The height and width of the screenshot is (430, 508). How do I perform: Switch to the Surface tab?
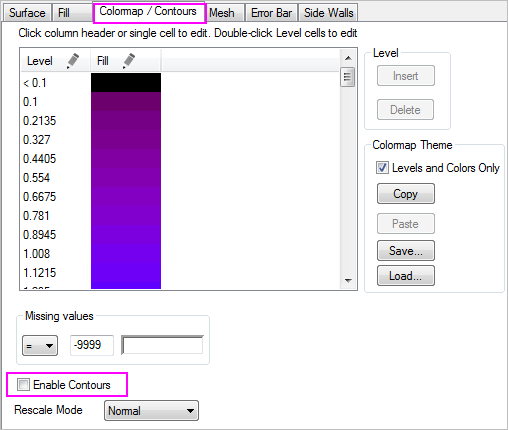click(27, 13)
